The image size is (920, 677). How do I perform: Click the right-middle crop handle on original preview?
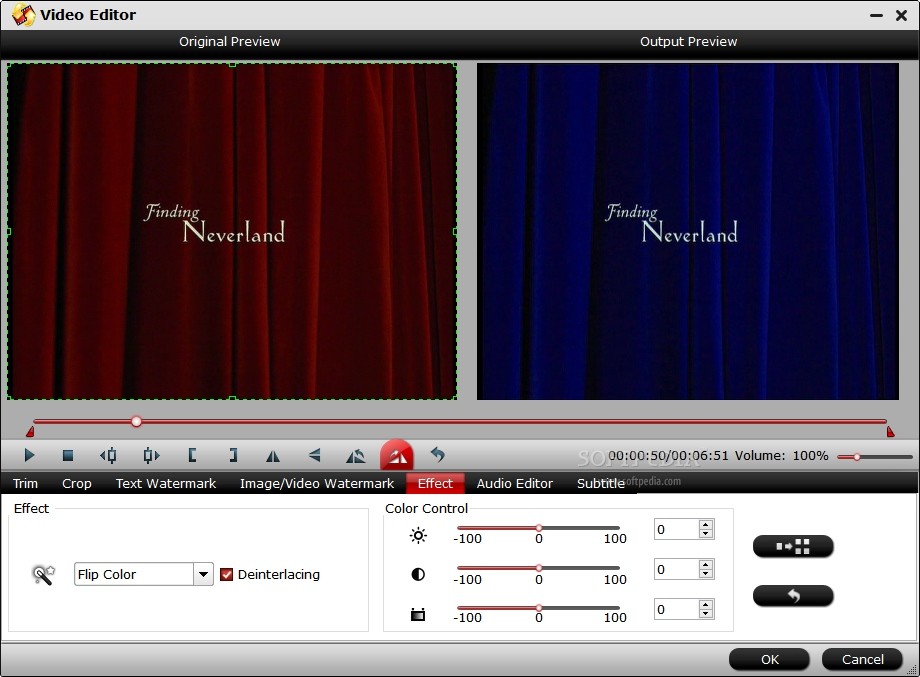(x=456, y=232)
